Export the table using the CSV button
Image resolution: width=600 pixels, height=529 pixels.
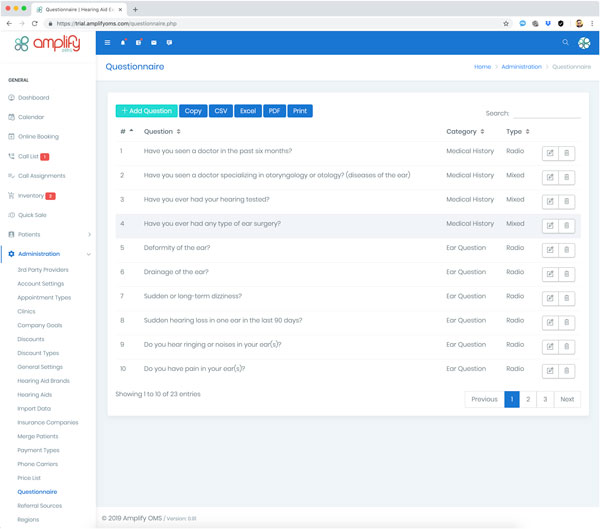point(221,111)
